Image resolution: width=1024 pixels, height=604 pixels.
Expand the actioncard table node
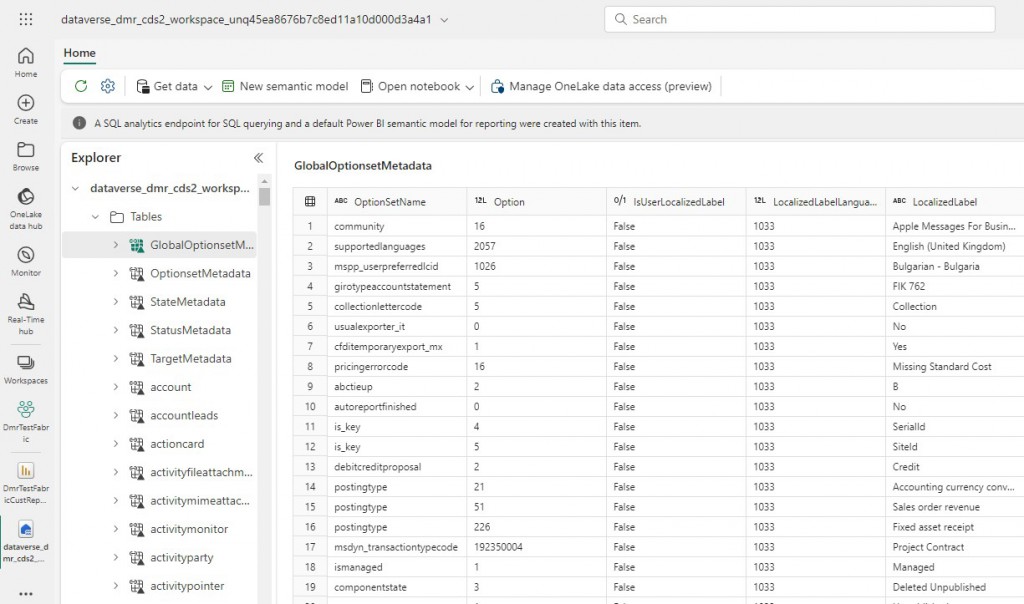click(116, 444)
